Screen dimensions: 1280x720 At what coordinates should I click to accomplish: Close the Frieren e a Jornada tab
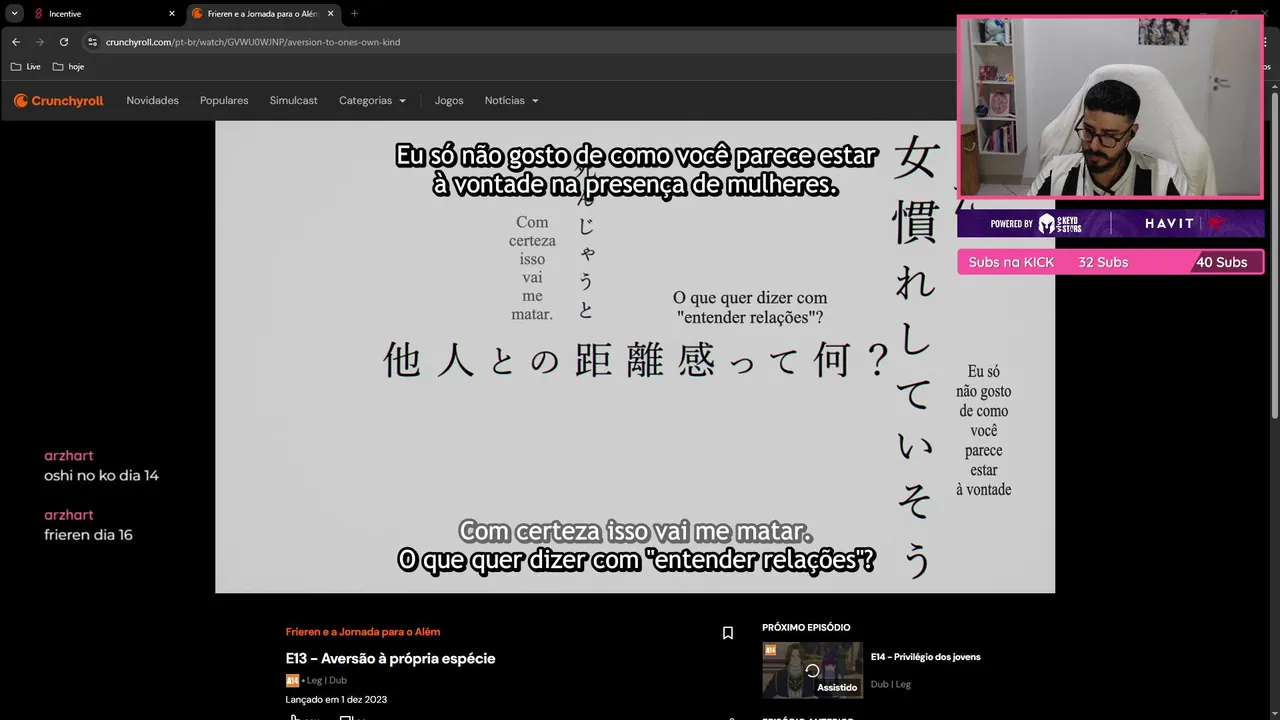tap(331, 14)
